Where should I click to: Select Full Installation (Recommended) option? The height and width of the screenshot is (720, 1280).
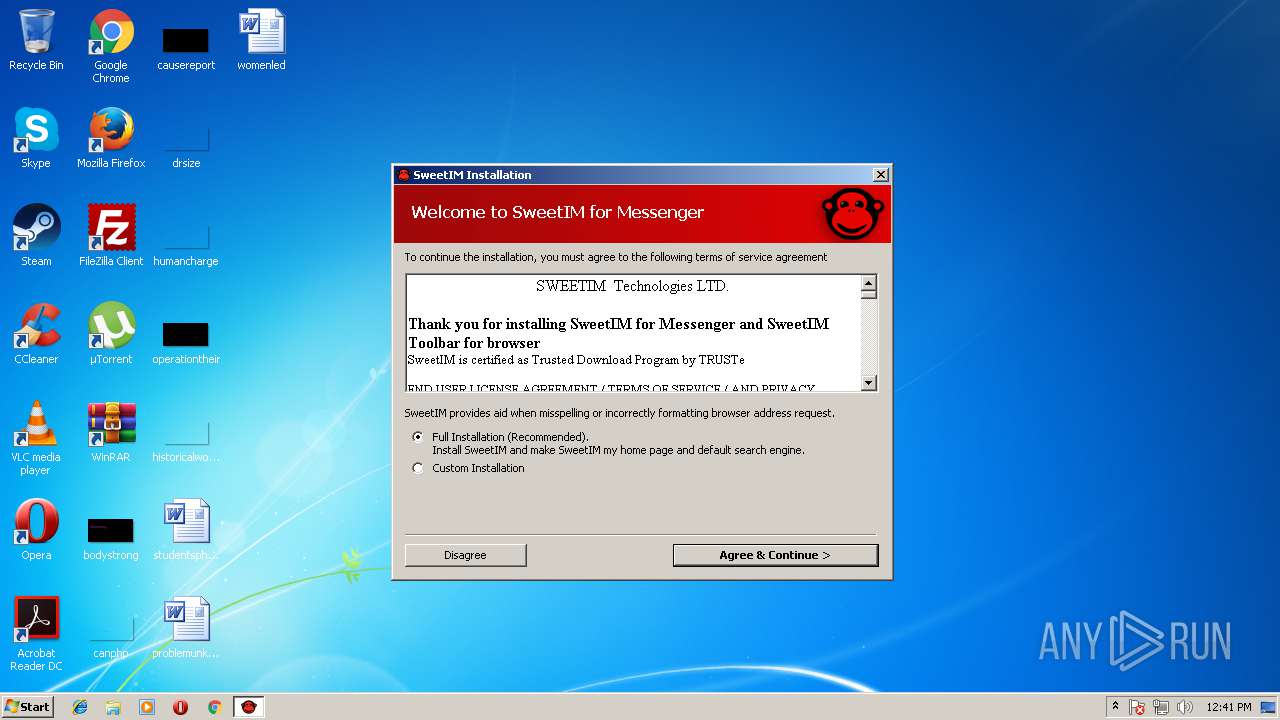(418, 437)
